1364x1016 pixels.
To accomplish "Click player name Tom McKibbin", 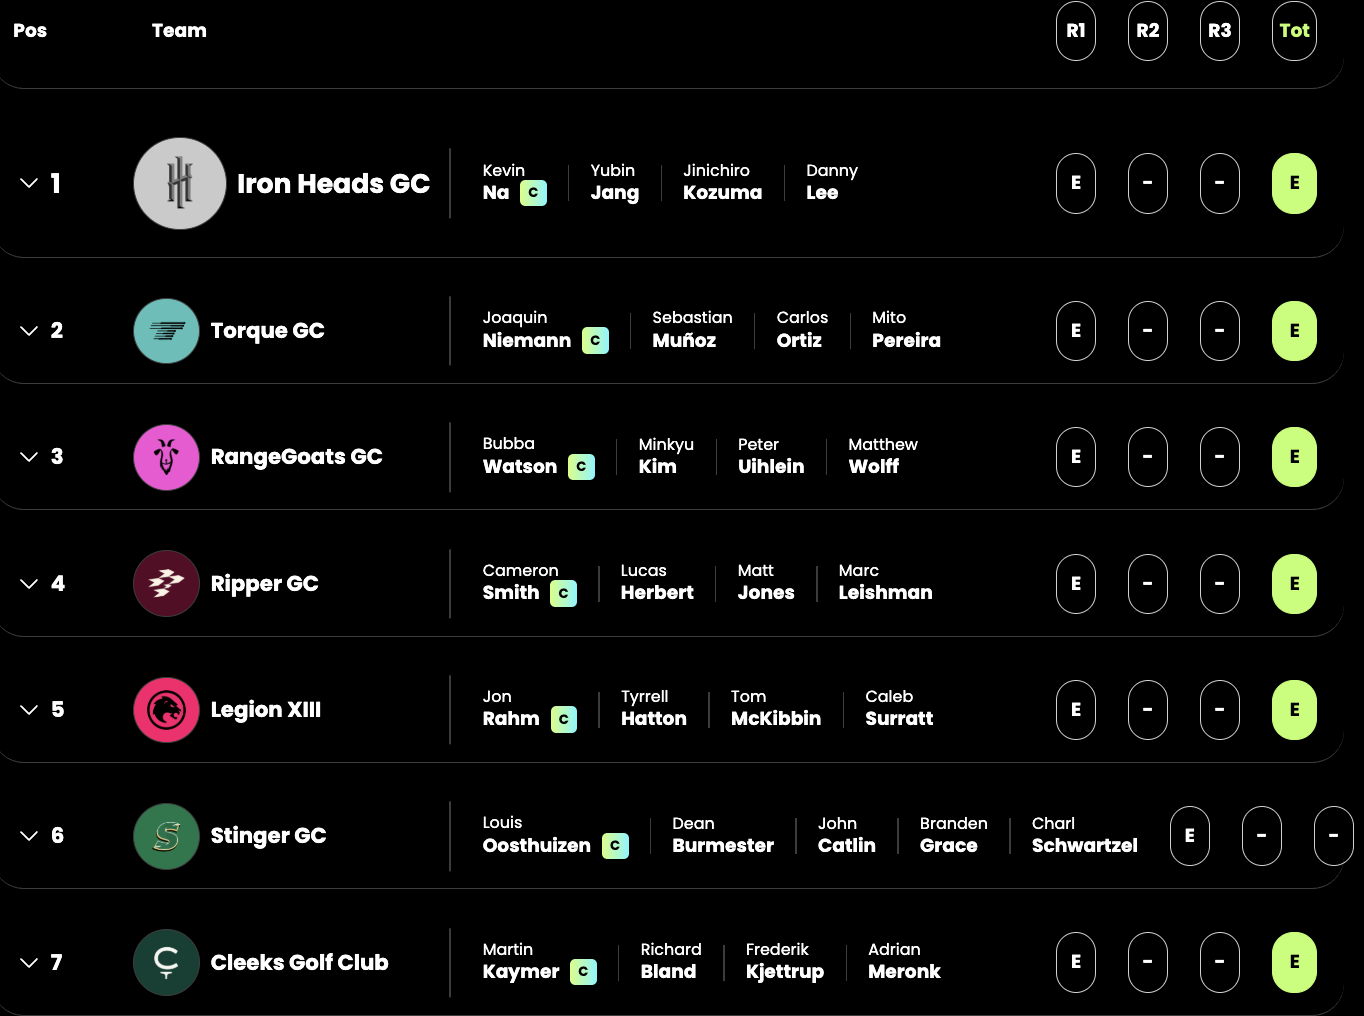I will 776,708.
